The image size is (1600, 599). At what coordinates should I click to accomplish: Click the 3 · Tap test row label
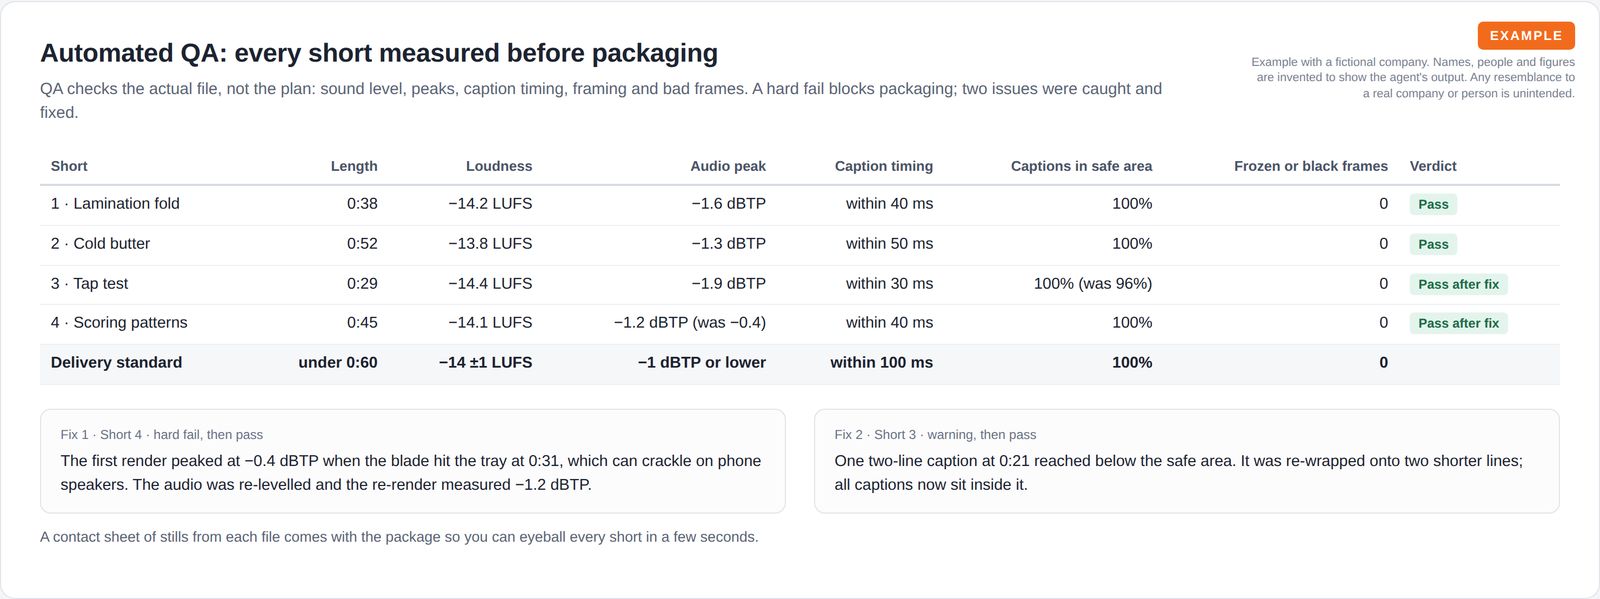coord(90,283)
